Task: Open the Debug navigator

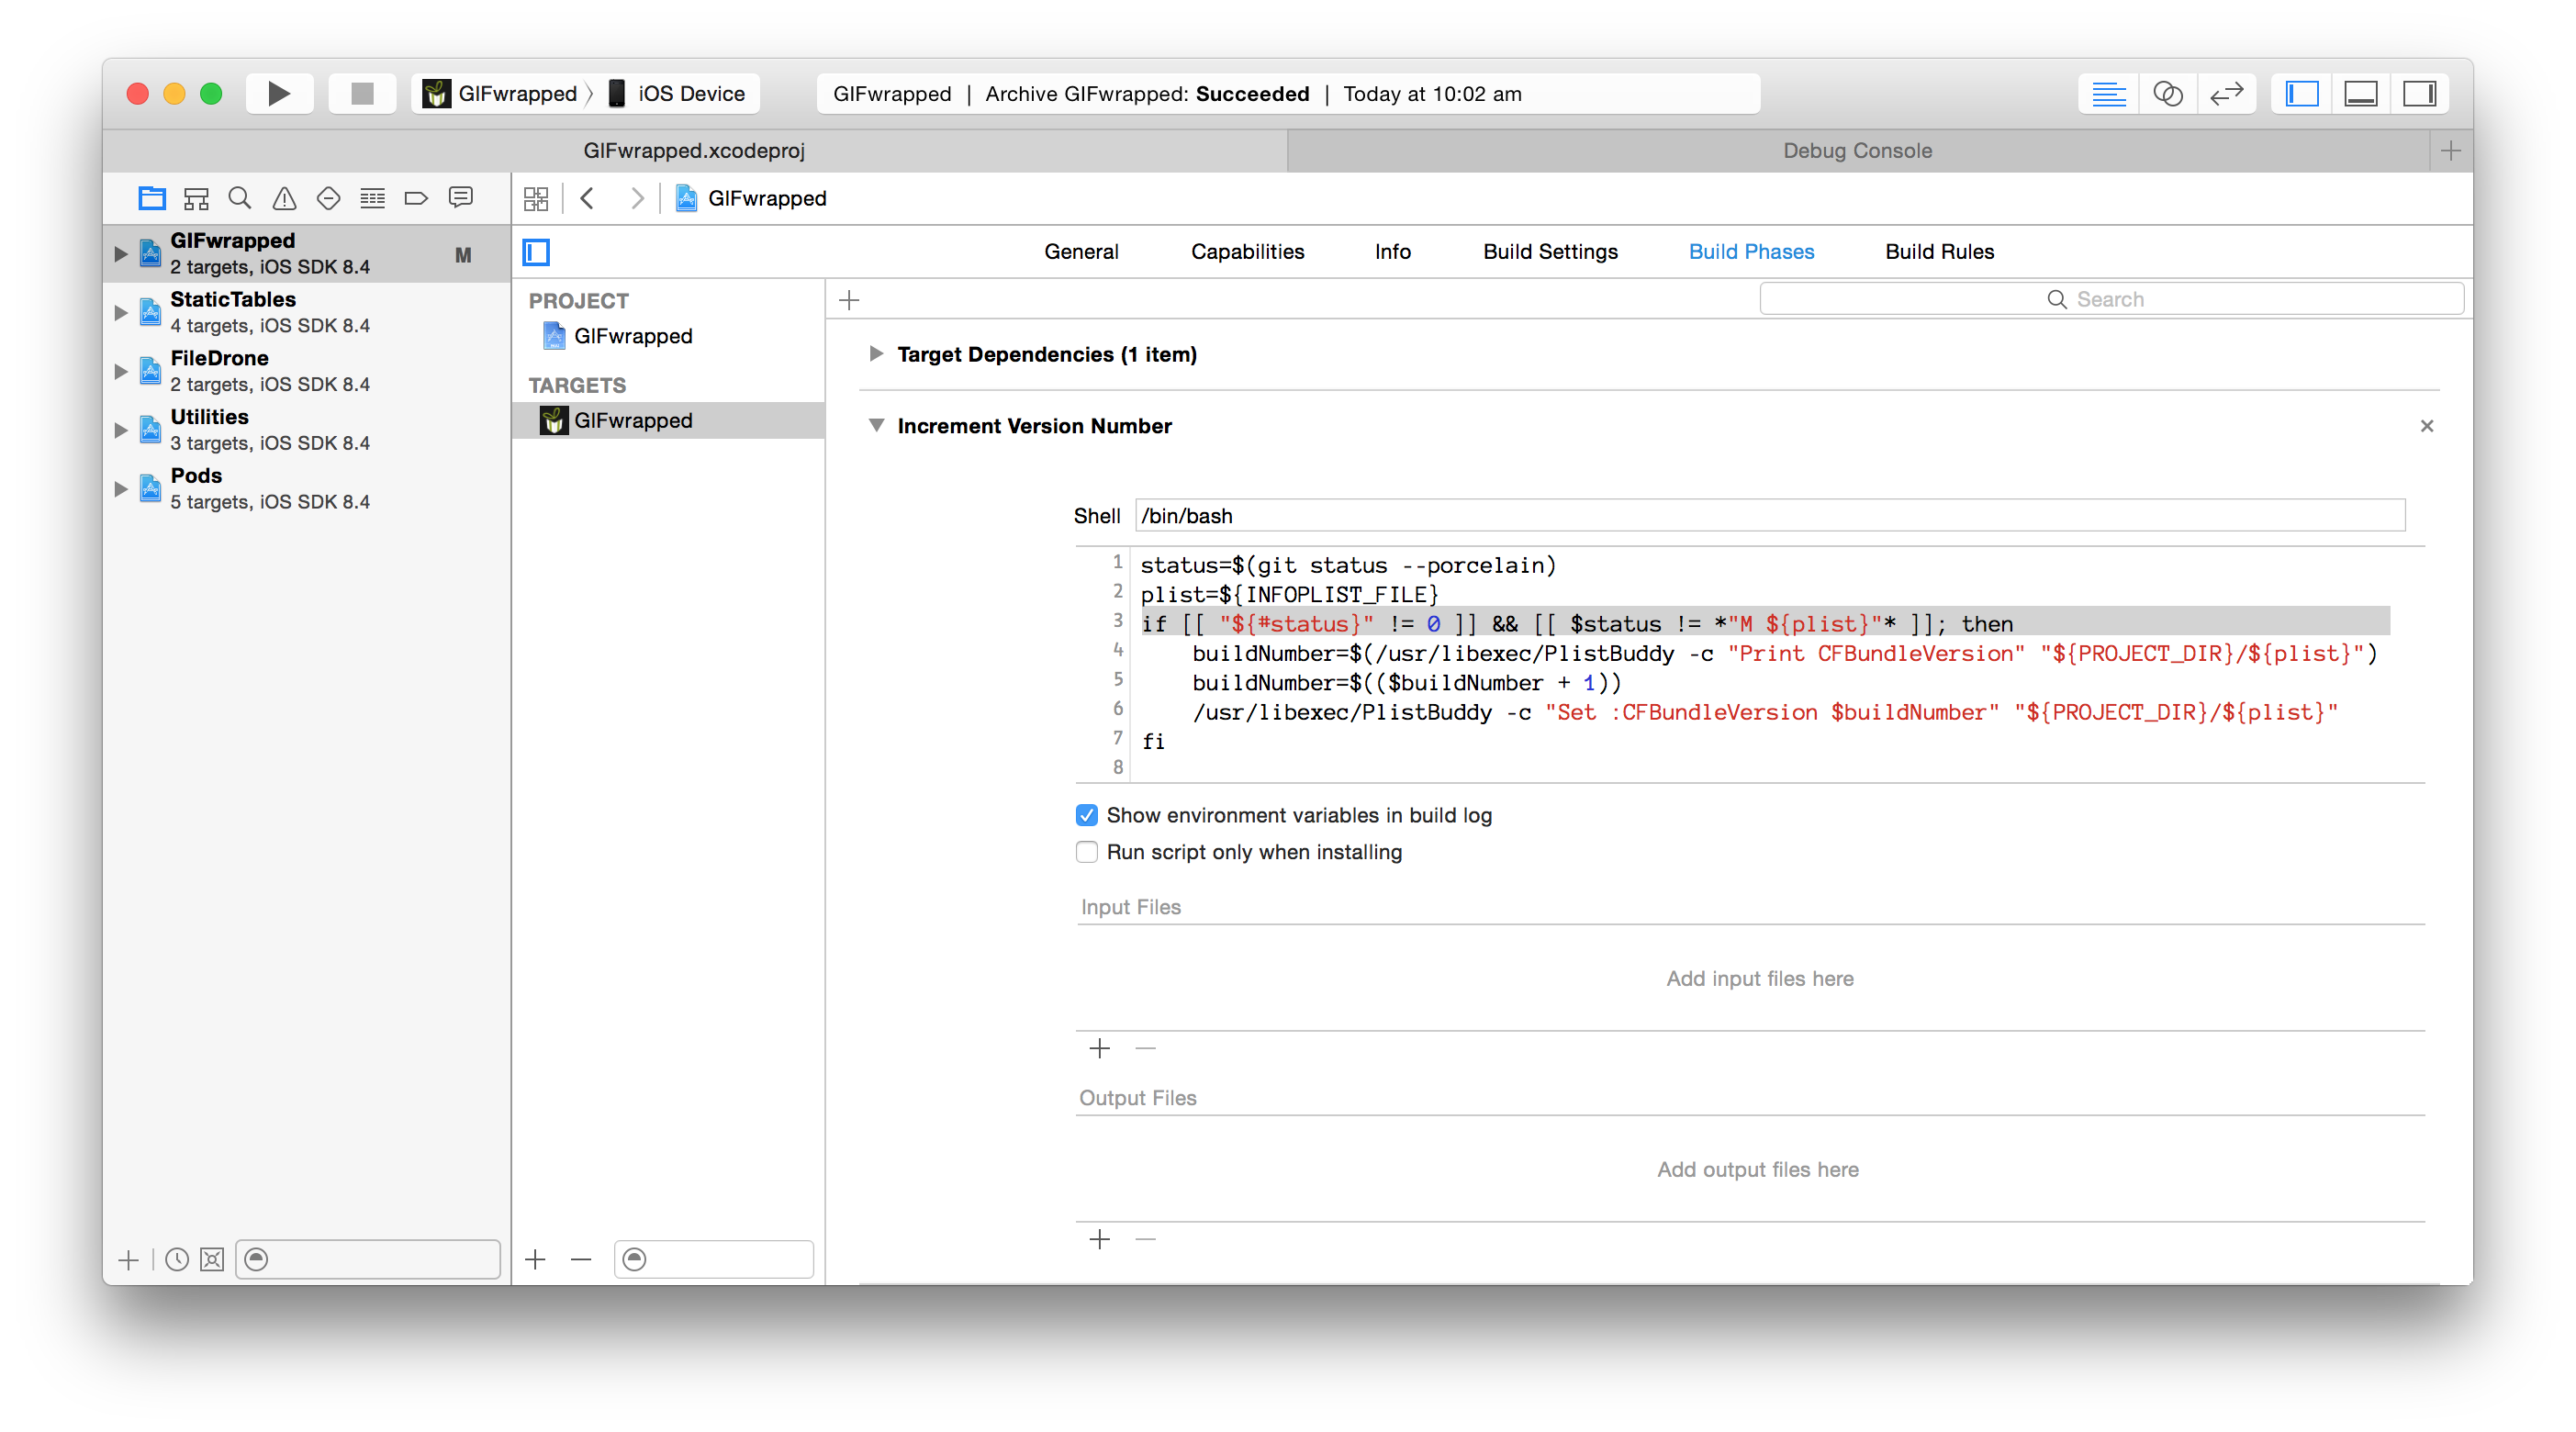Action: pos(372,198)
